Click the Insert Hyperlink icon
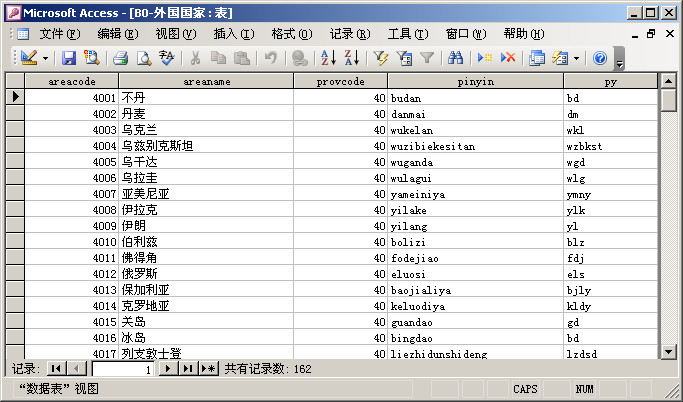 300,57
